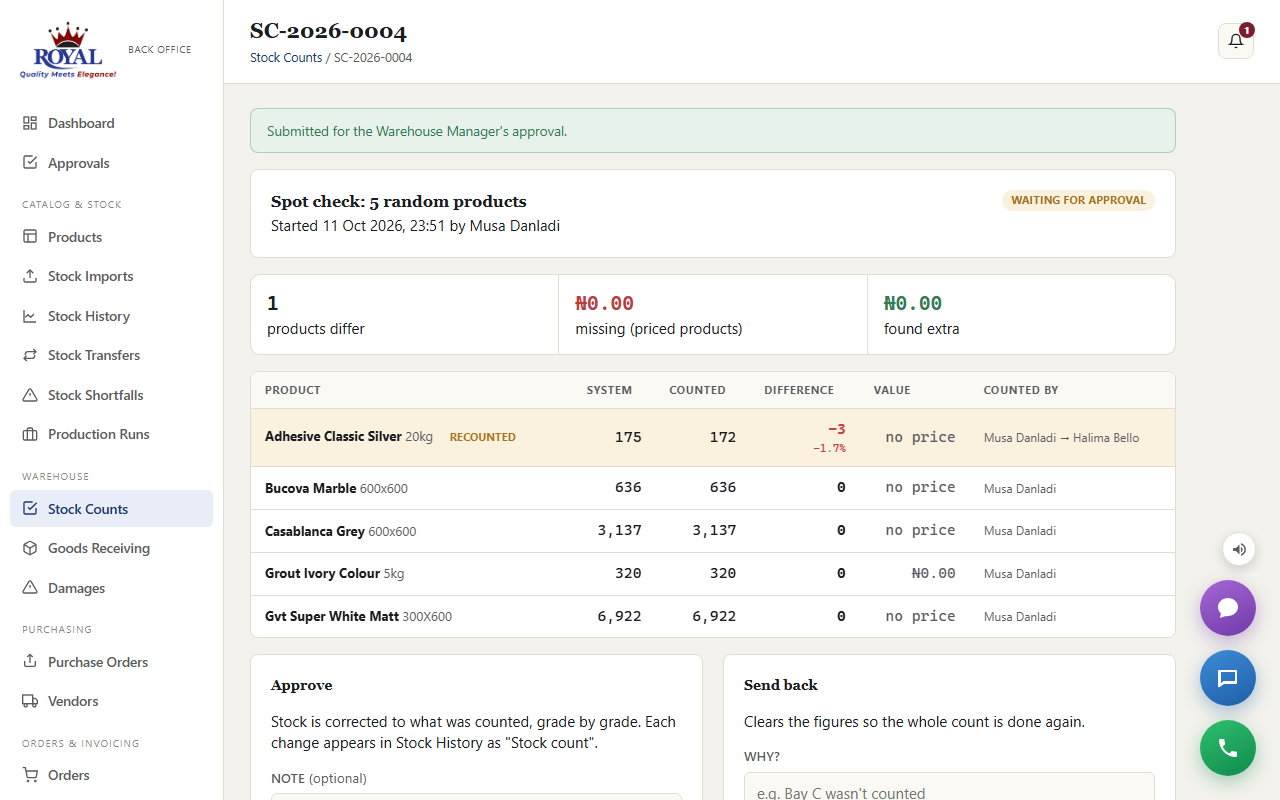1280x800 pixels.
Task: Open Production Runs menu item
Action: (x=111, y=434)
